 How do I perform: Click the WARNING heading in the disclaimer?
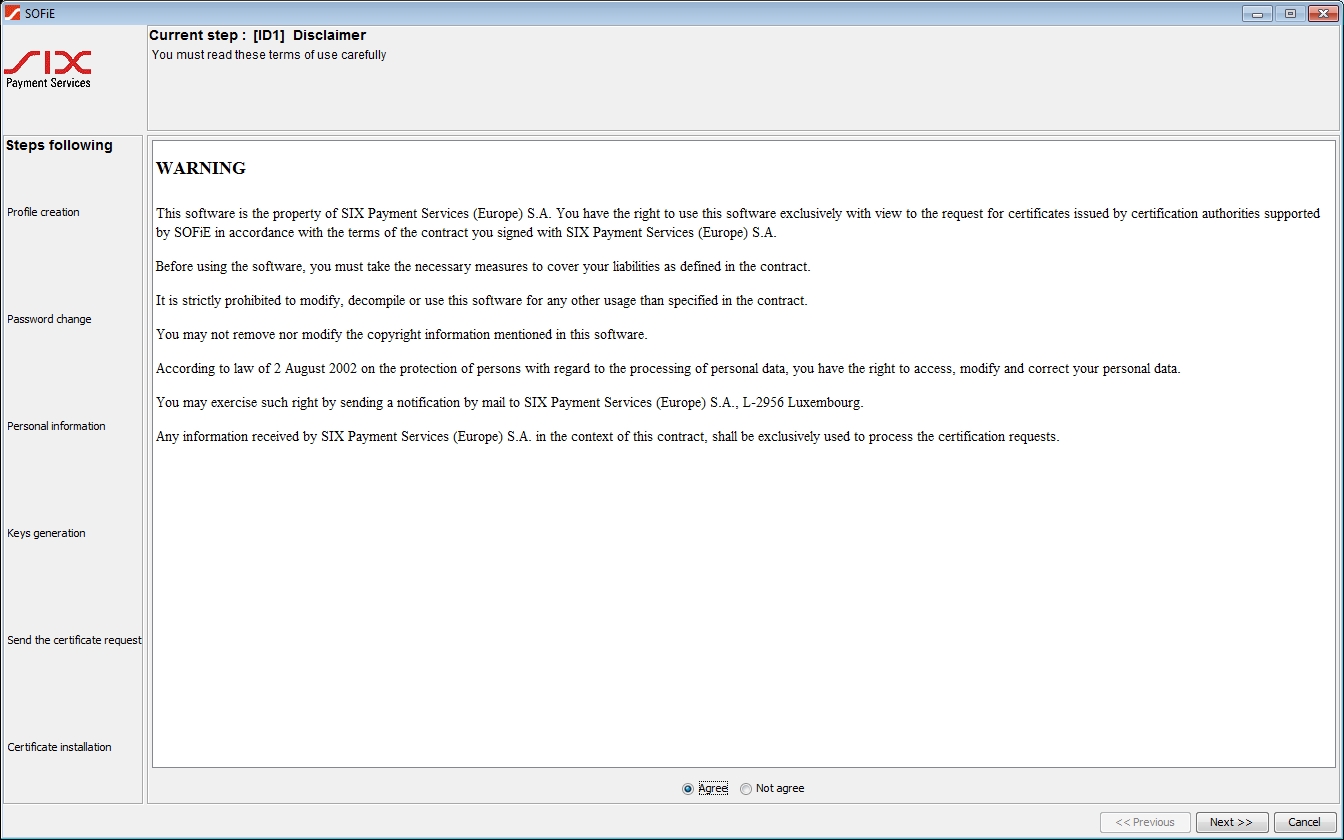pyautogui.click(x=201, y=168)
